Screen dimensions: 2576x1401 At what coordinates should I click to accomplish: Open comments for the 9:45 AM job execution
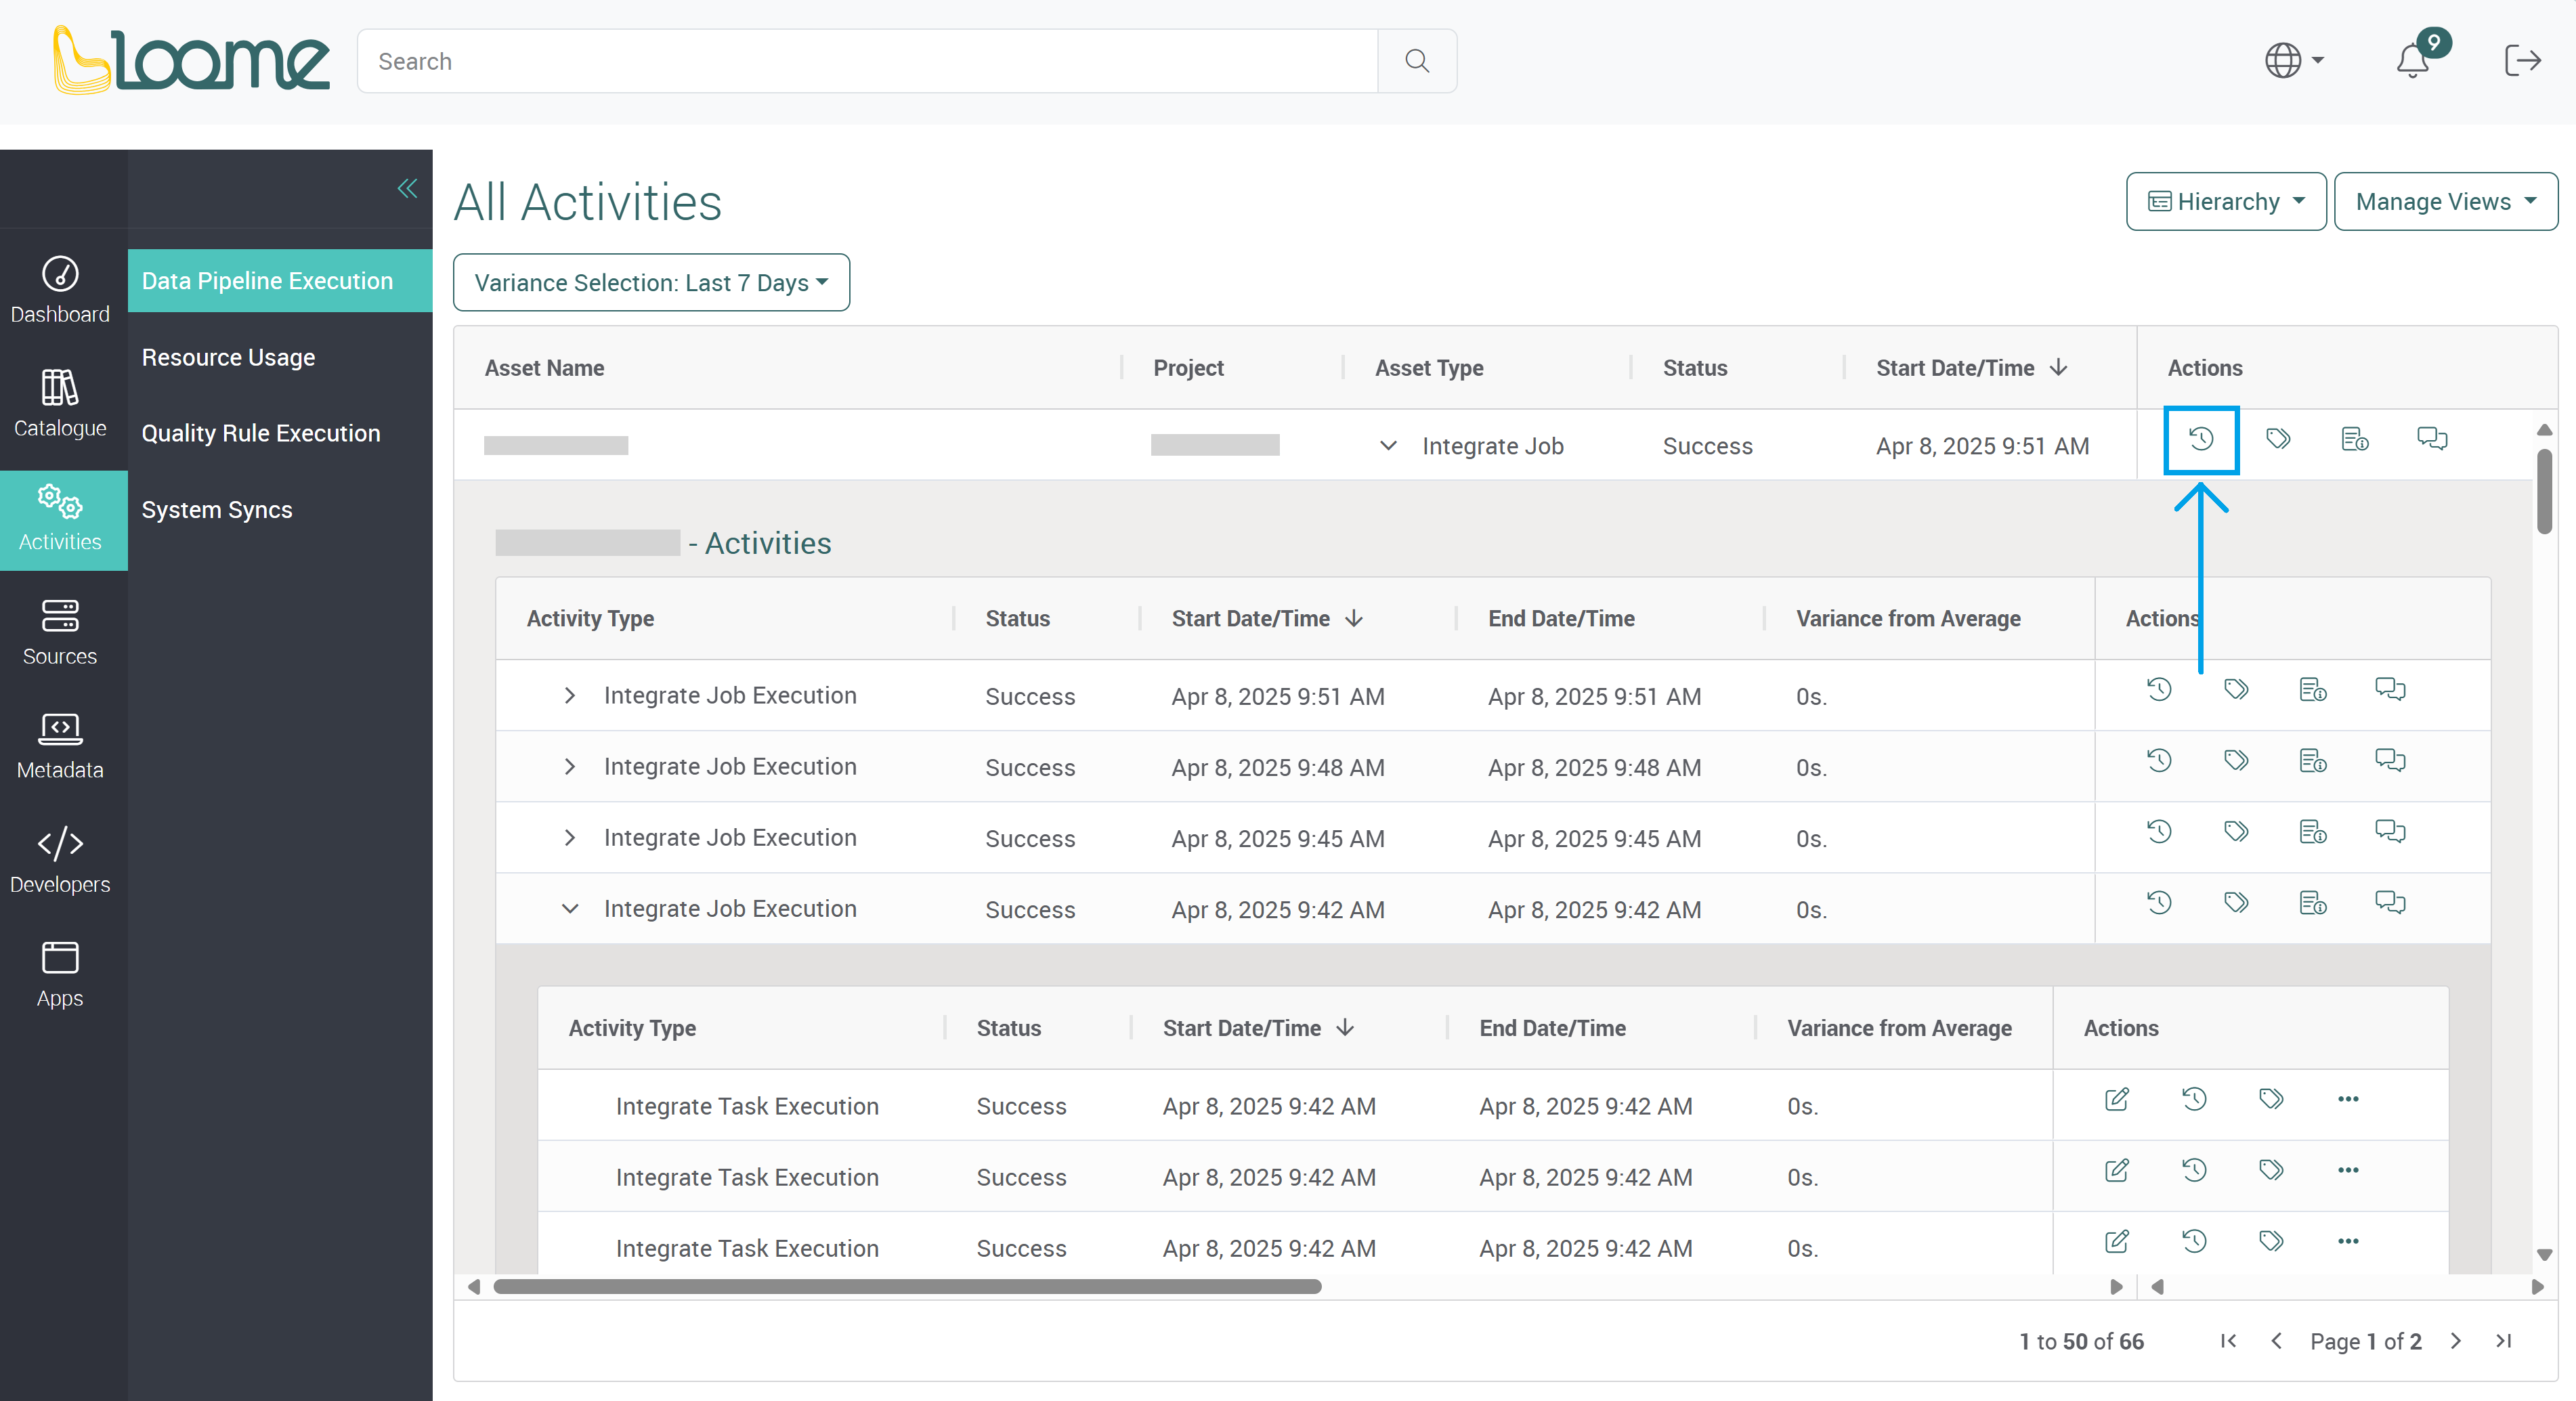[2390, 832]
